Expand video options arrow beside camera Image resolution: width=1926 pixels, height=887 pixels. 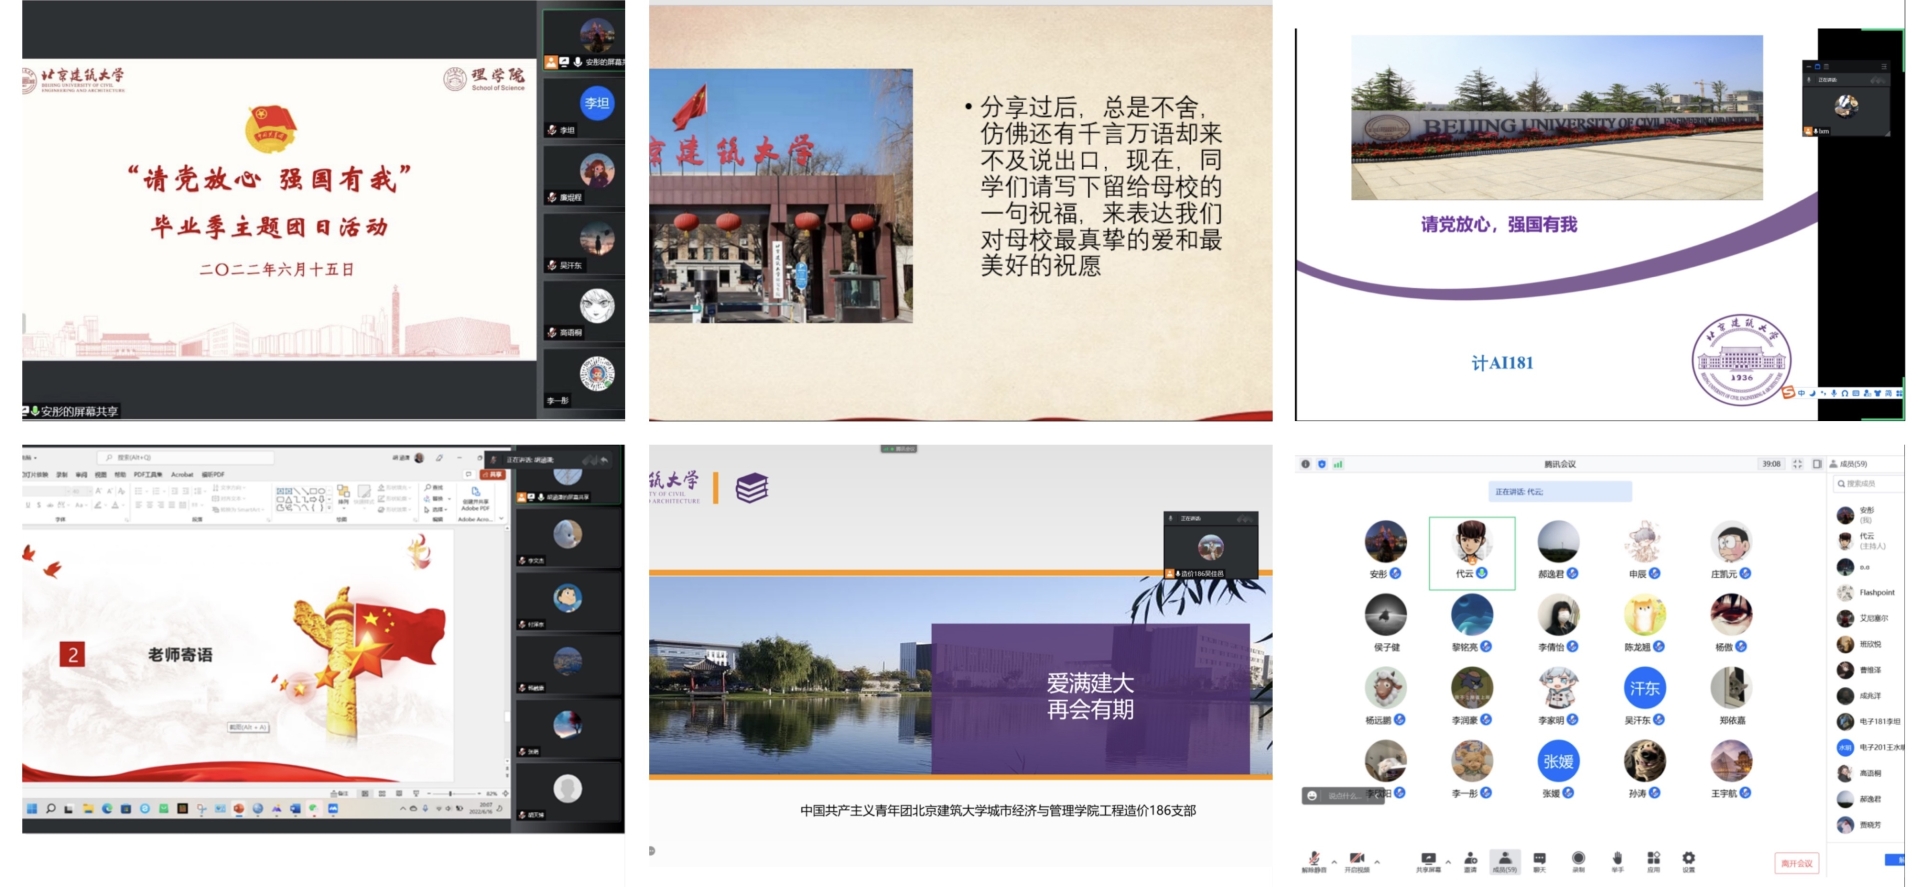pyautogui.click(x=1377, y=862)
